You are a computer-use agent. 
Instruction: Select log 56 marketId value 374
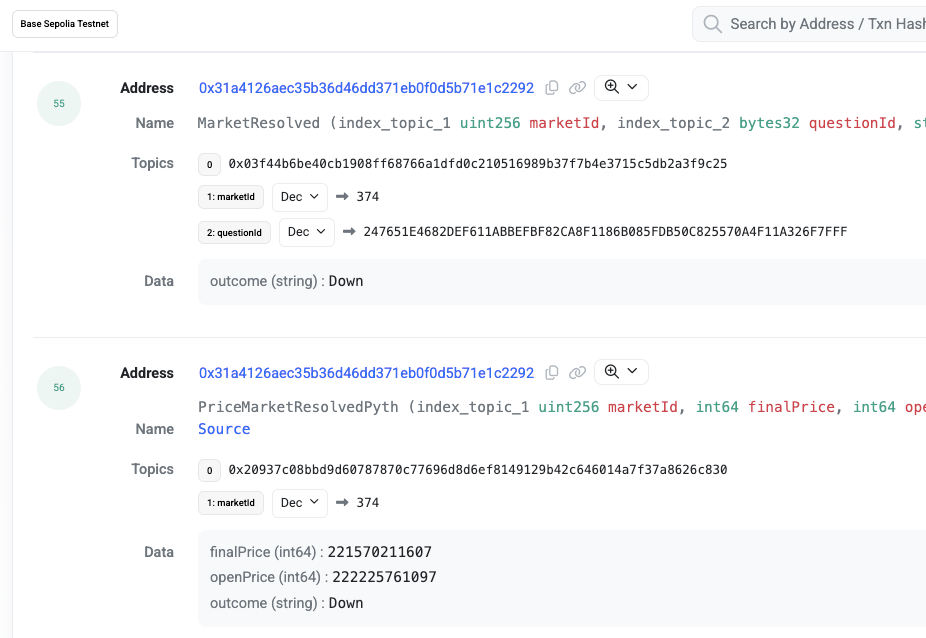point(368,503)
